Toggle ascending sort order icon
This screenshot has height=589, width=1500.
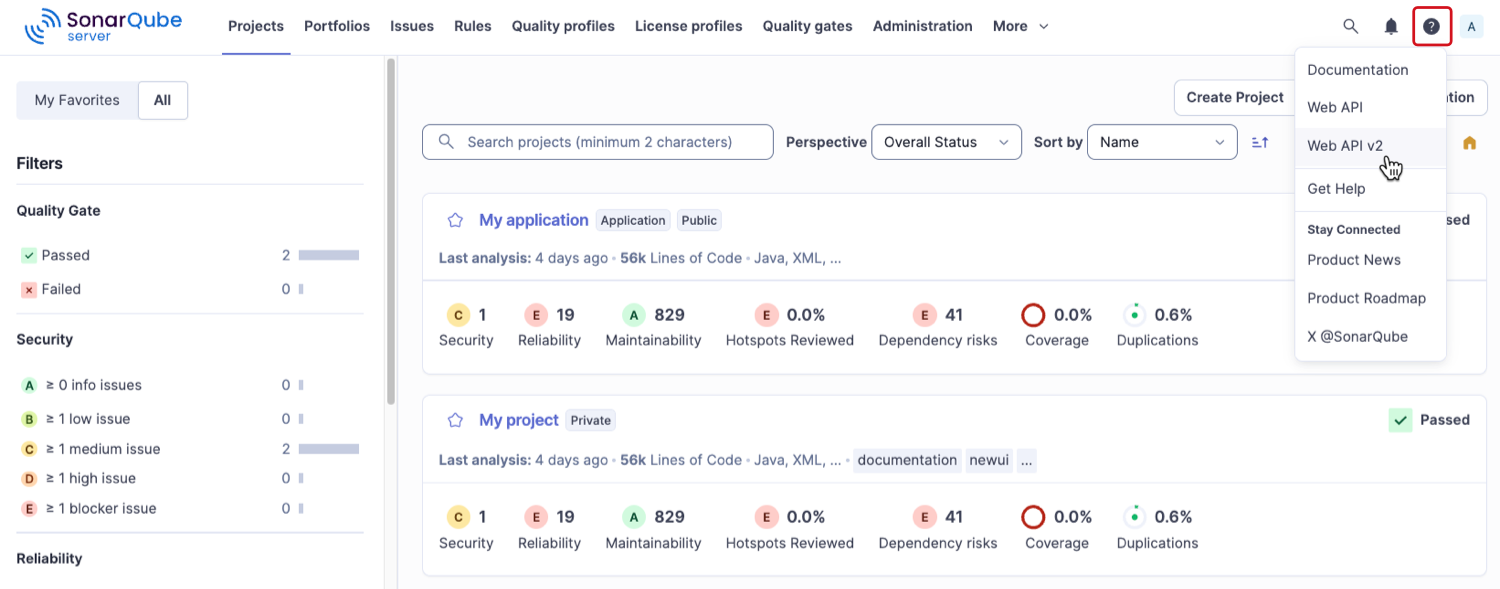click(x=1260, y=142)
